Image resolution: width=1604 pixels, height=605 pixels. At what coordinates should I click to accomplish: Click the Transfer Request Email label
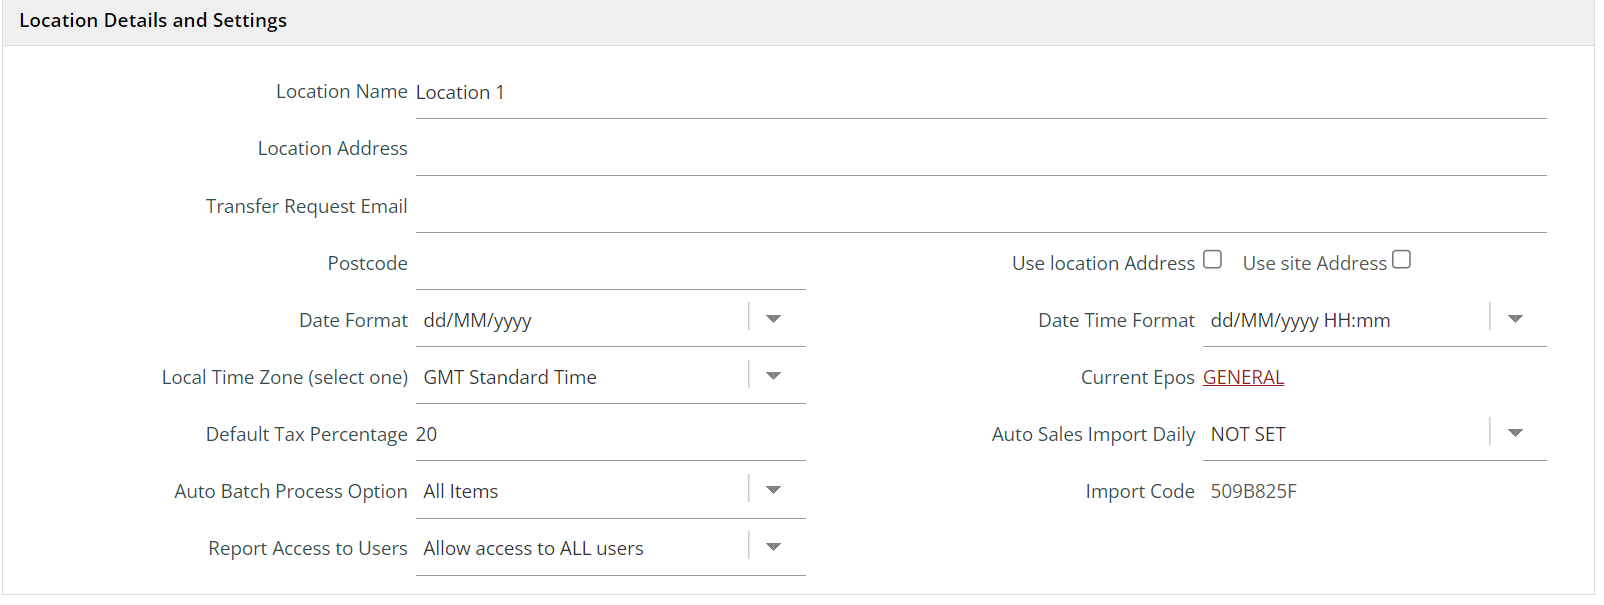pos(306,206)
